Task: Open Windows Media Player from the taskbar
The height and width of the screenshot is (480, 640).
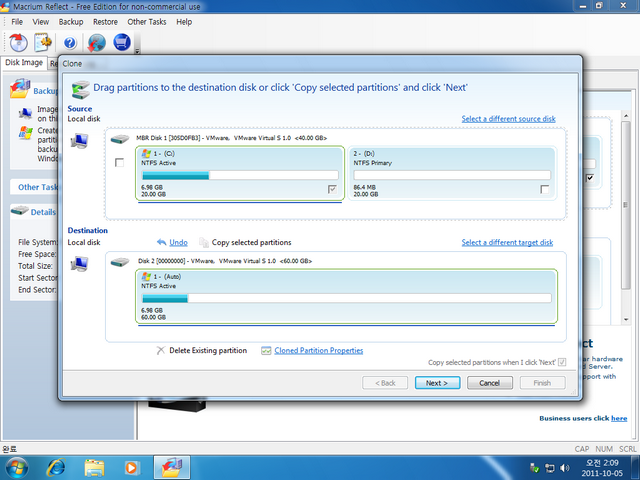Action: 131,468
